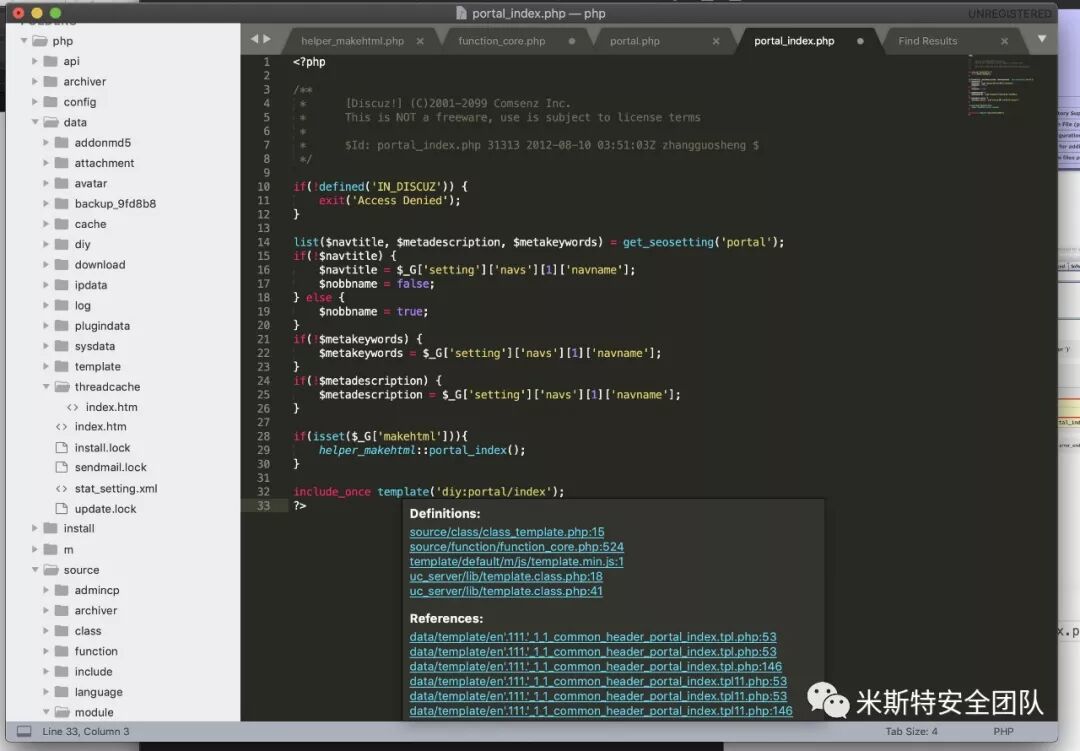This screenshot has width=1080, height=751.
Task: Expand the install folder
Action: click(x=34, y=528)
